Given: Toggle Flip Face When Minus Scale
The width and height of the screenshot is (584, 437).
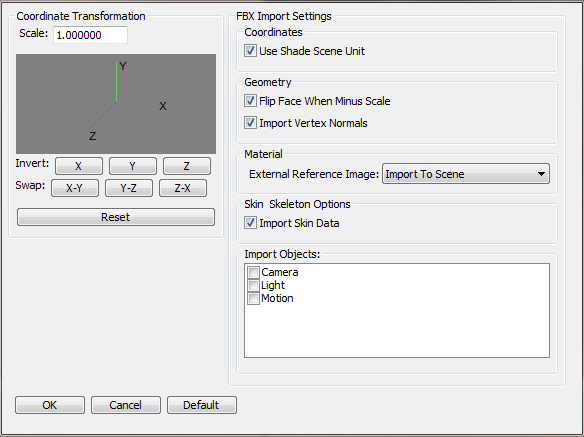Looking at the screenshot, I should (x=250, y=101).
